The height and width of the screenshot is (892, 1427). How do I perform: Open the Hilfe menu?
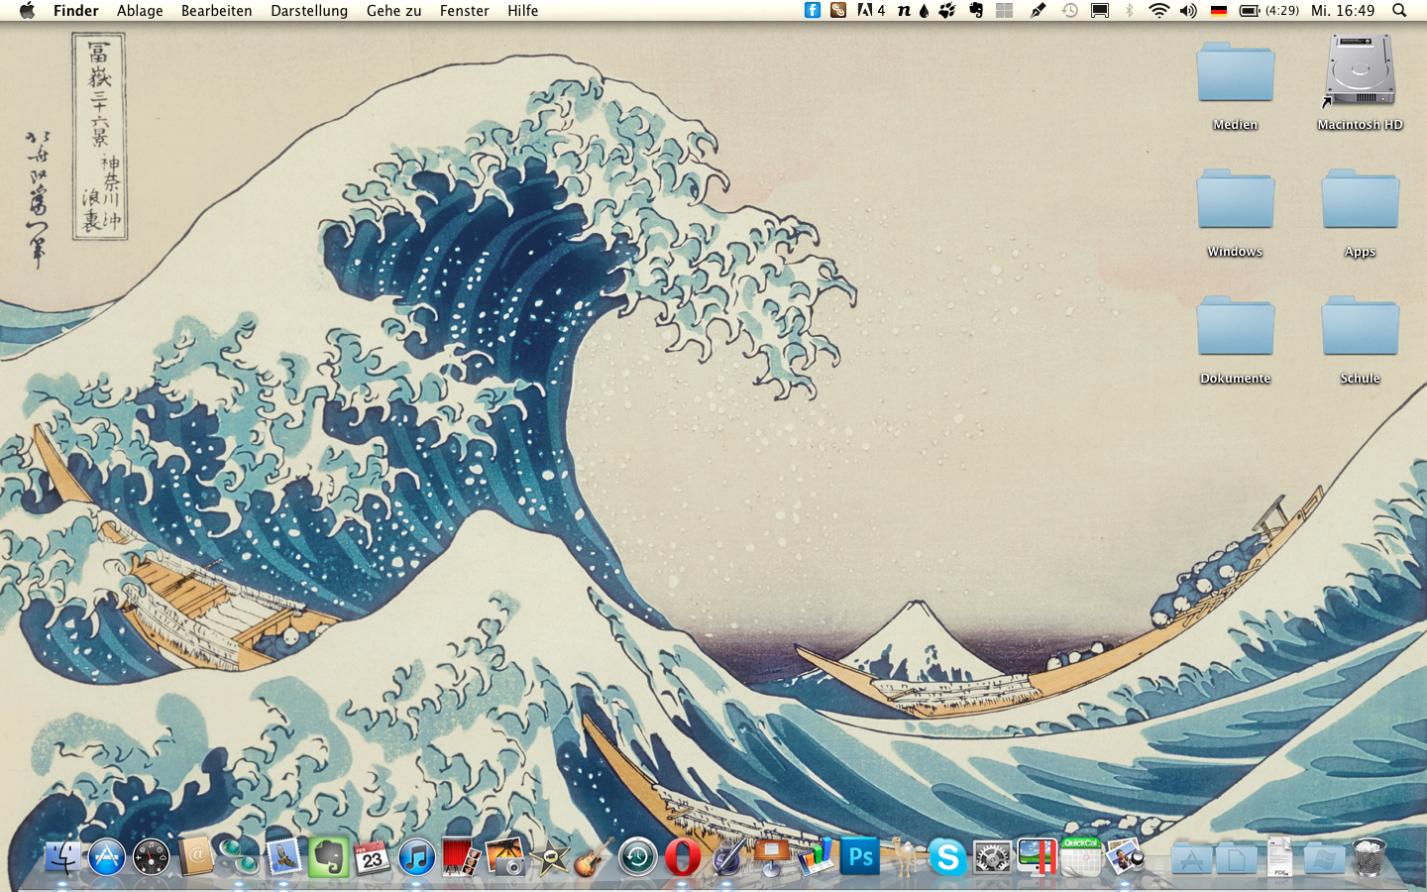tap(523, 10)
